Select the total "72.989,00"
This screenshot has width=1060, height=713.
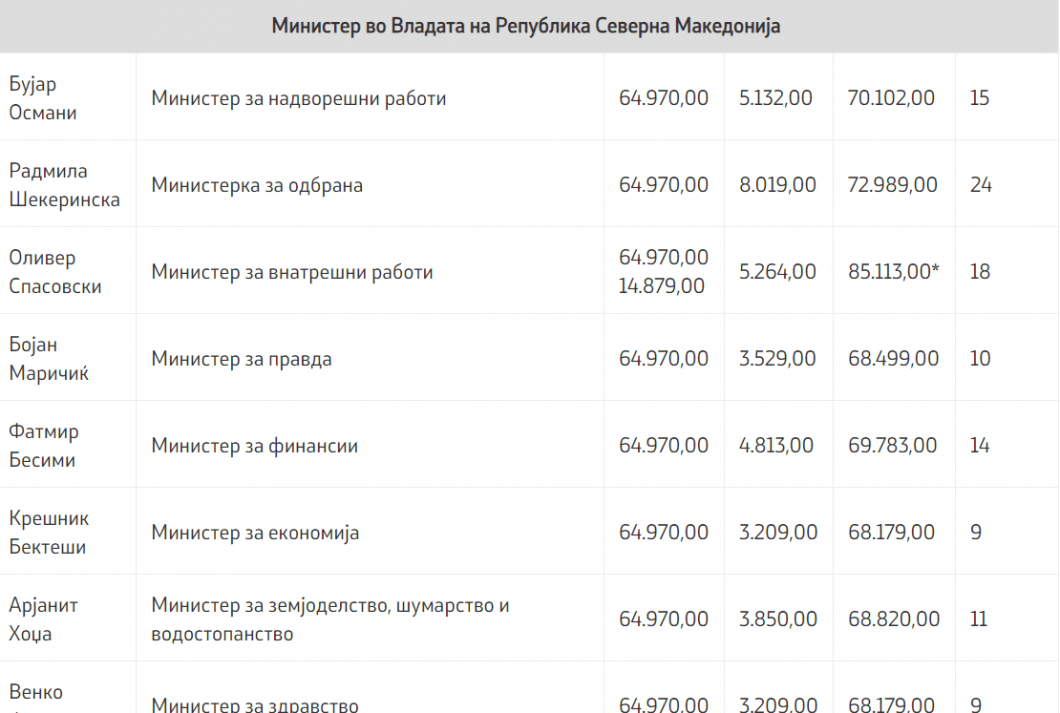[892, 185]
